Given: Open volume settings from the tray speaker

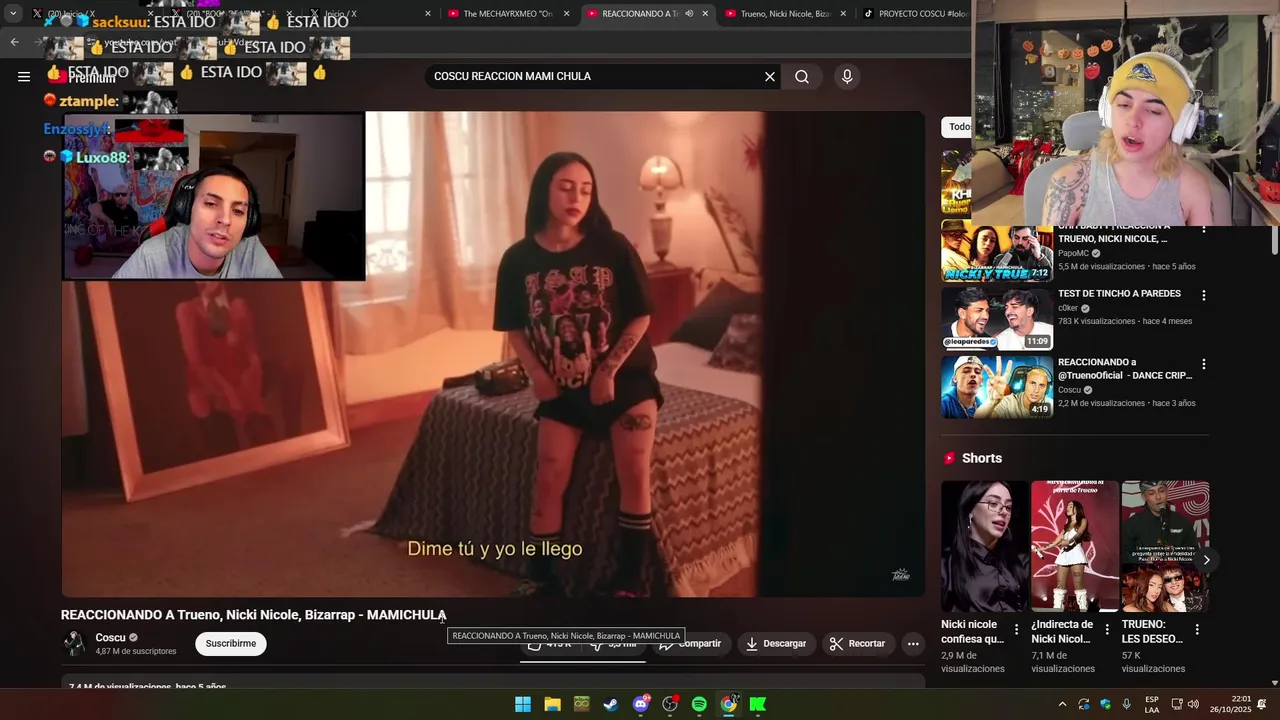Looking at the screenshot, I should click(1193, 704).
